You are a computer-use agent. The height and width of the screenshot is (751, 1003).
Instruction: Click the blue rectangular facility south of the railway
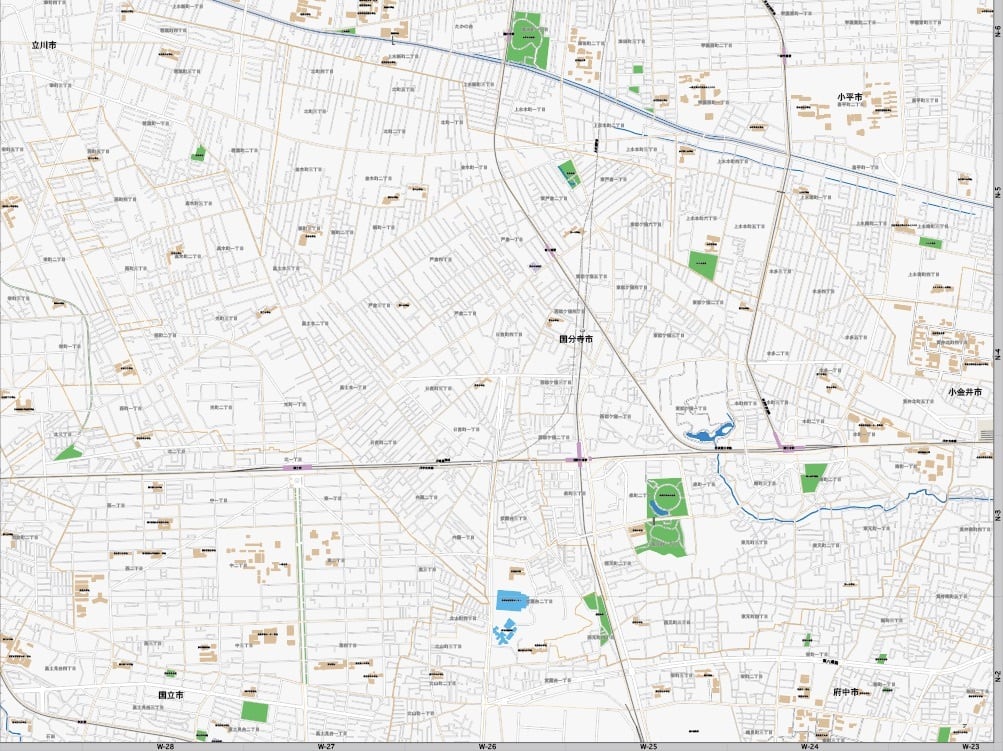tap(512, 601)
